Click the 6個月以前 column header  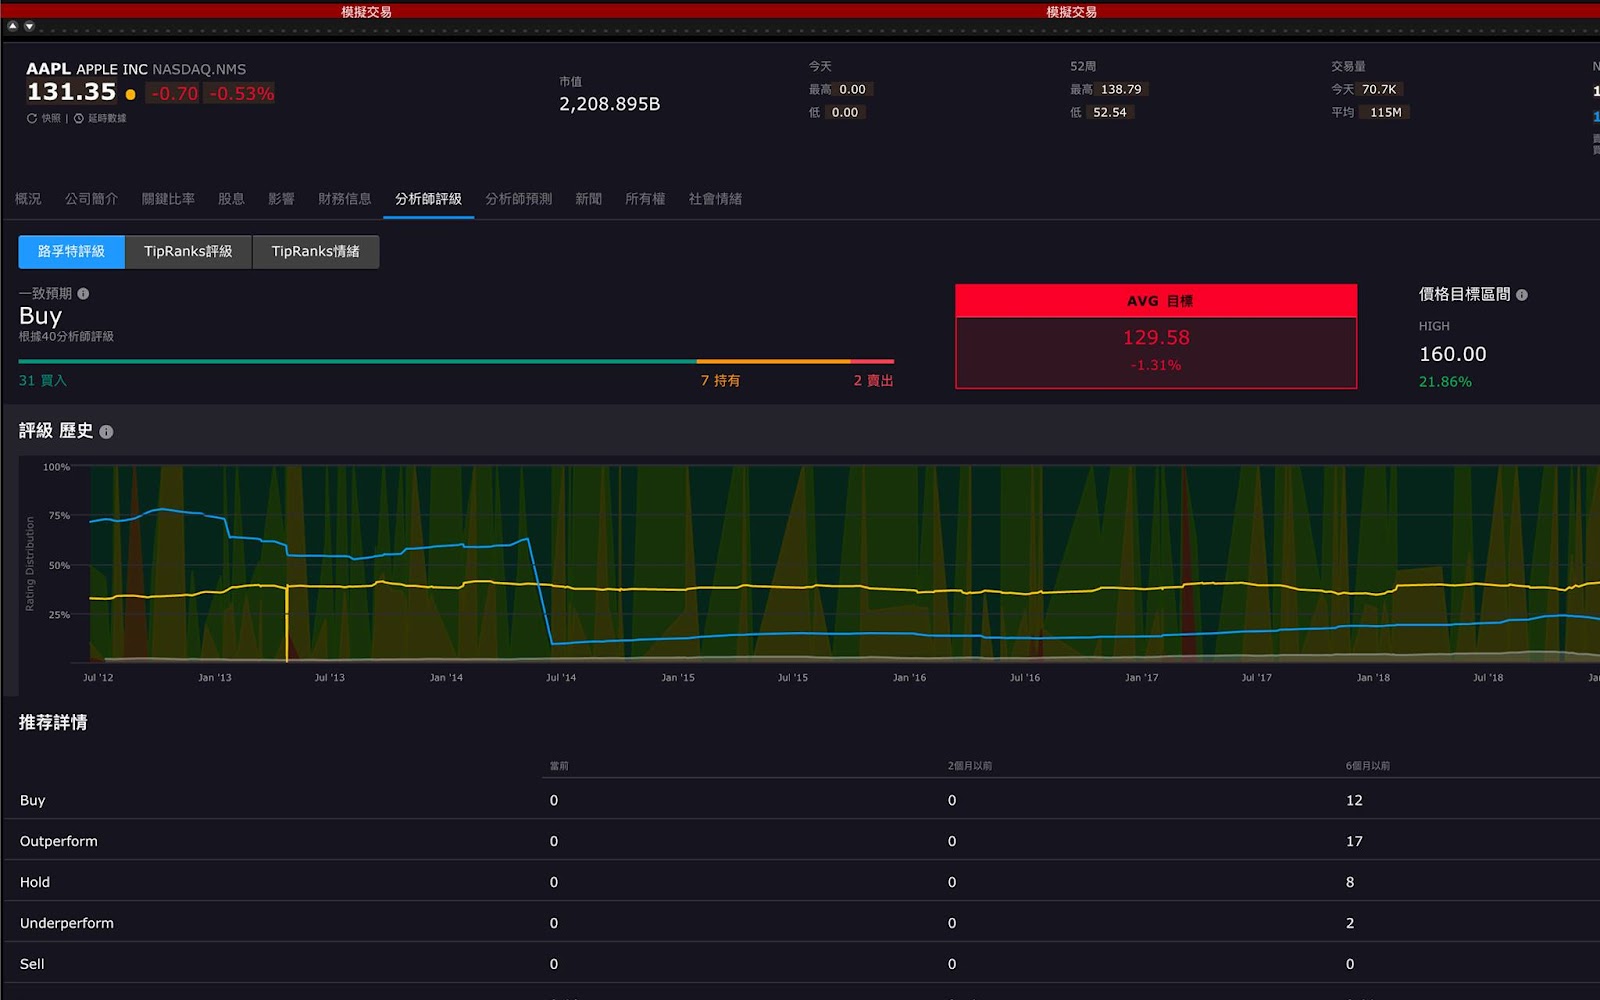click(1368, 766)
